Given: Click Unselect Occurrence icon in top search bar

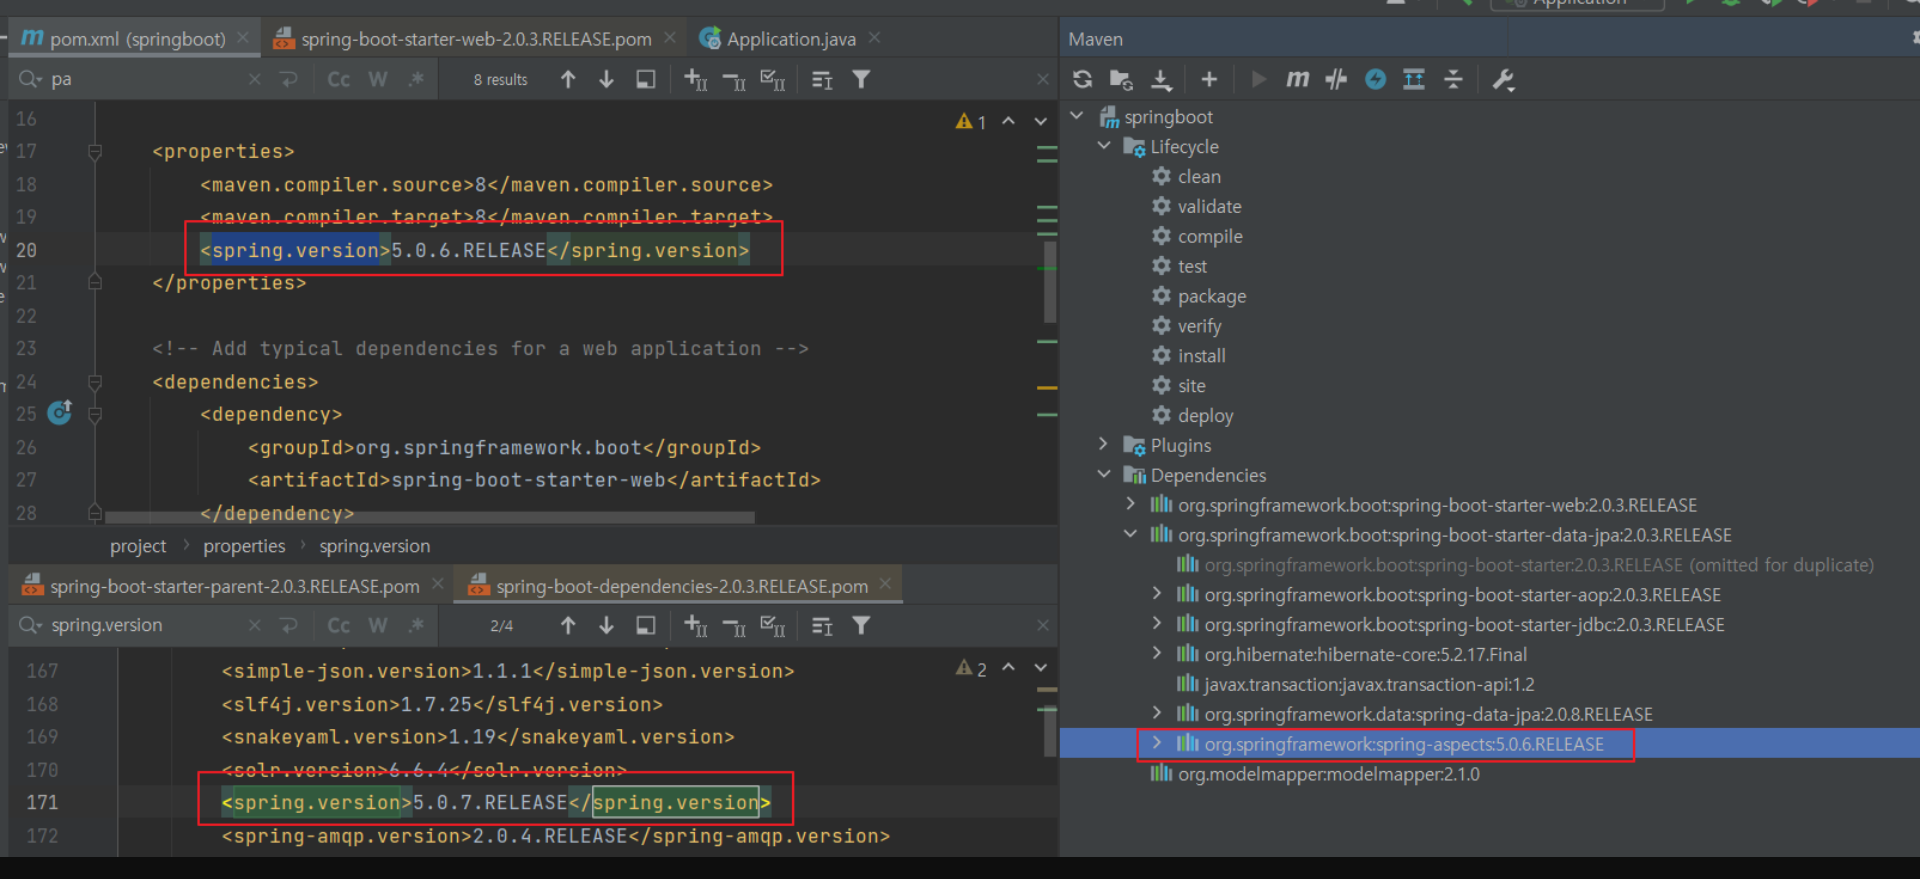Looking at the screenshot, I should click(734, 80).
